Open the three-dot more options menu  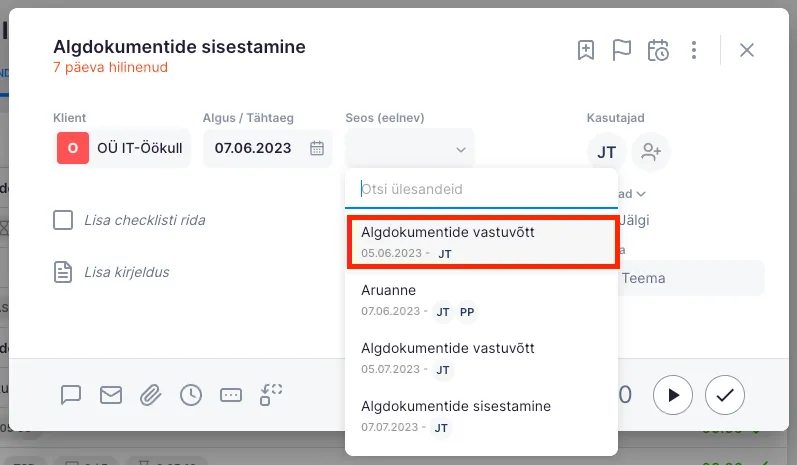694,50
